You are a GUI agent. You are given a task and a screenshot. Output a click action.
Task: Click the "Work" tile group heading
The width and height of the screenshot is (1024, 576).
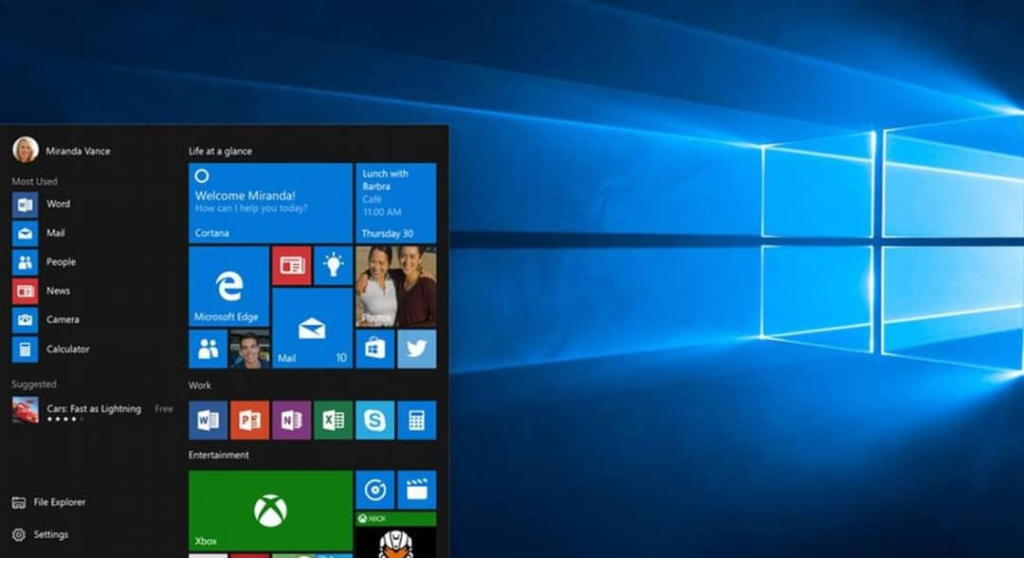click(200, 385)
